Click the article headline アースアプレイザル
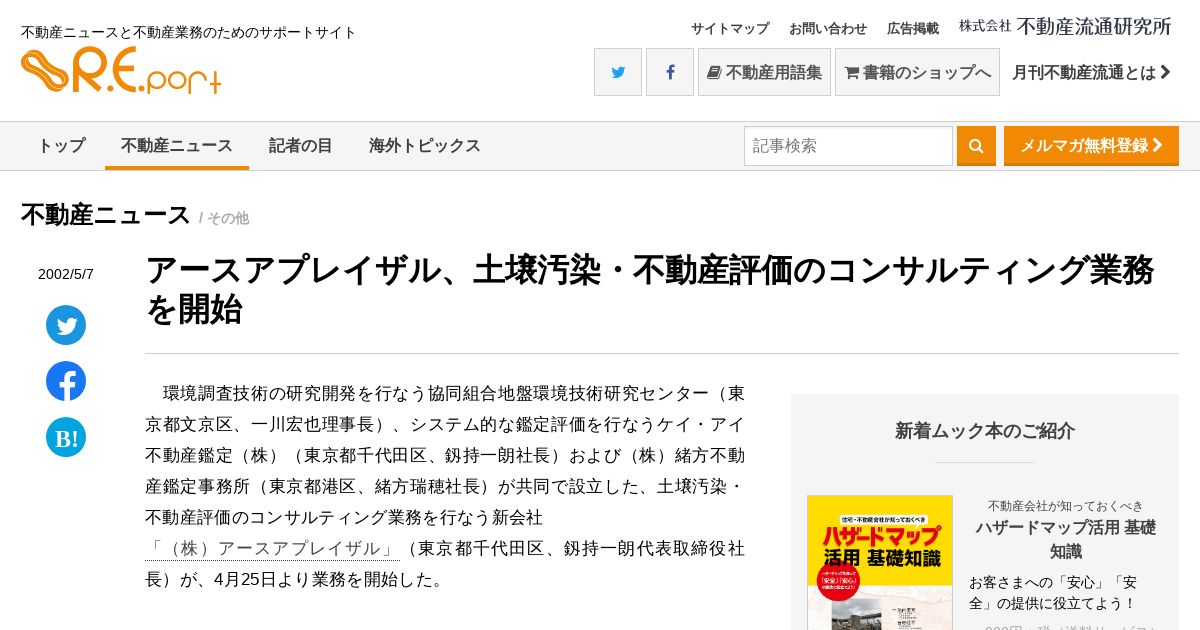1200x630 pixels. coord(650,290)
